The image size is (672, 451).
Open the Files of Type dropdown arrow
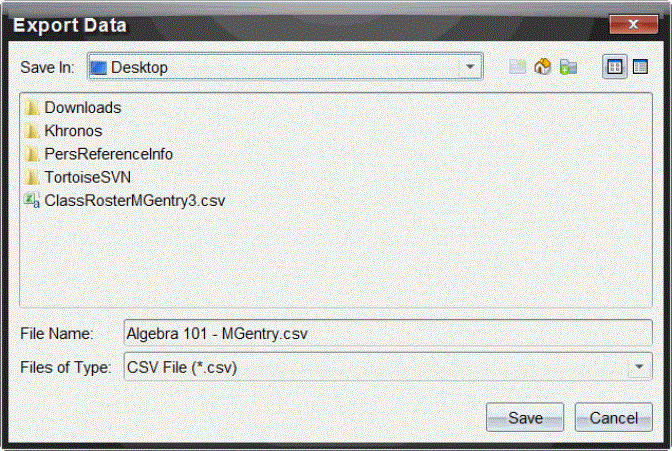tap(640, 367)
